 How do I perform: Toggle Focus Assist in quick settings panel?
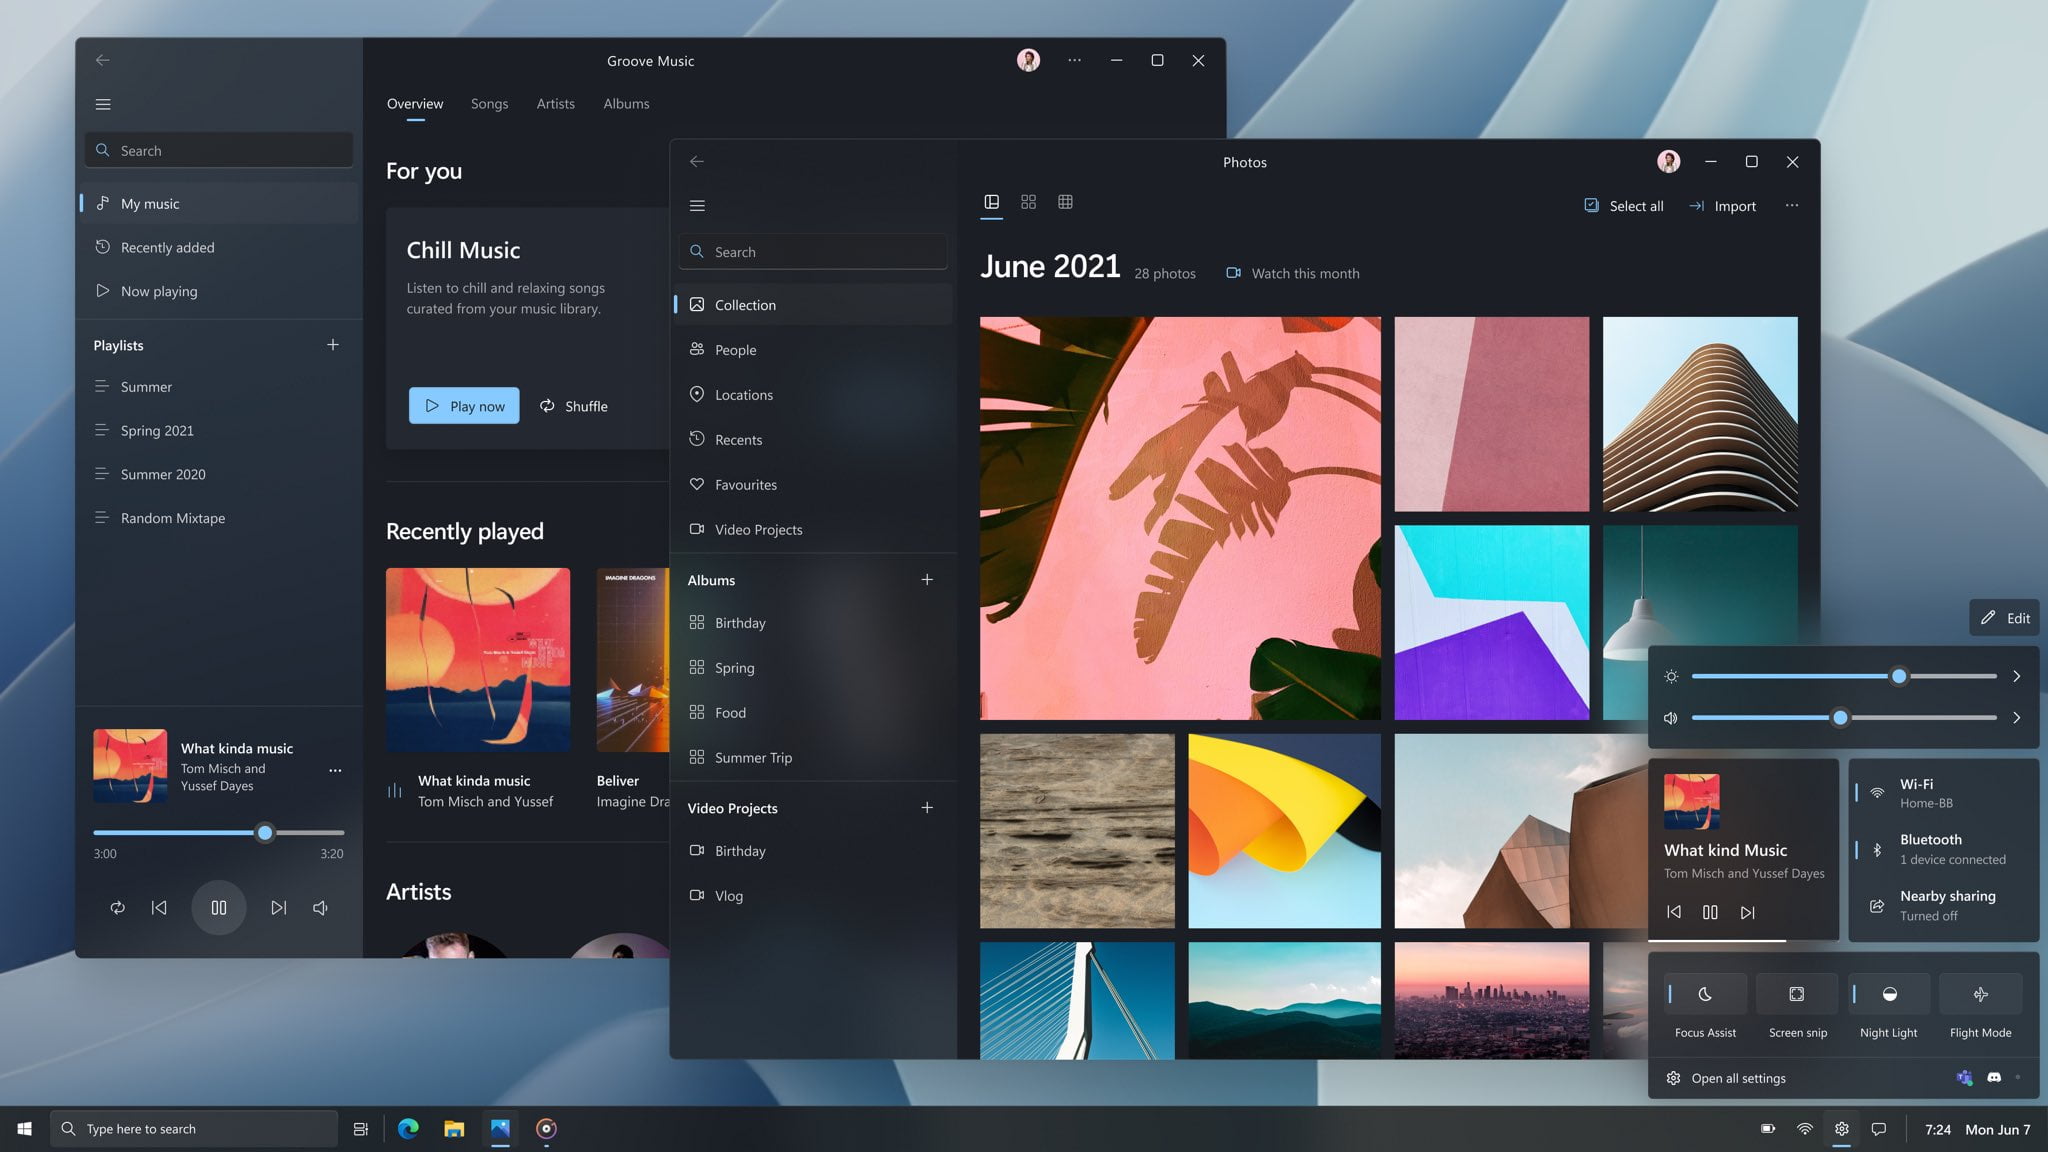(x=1705, y=994)
